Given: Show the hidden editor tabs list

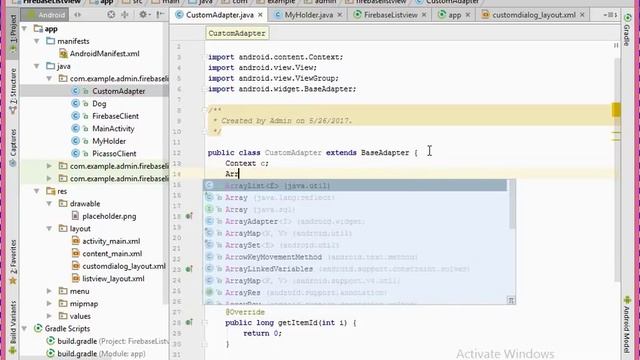Looking at the screenshot, I should coord(610,15).
